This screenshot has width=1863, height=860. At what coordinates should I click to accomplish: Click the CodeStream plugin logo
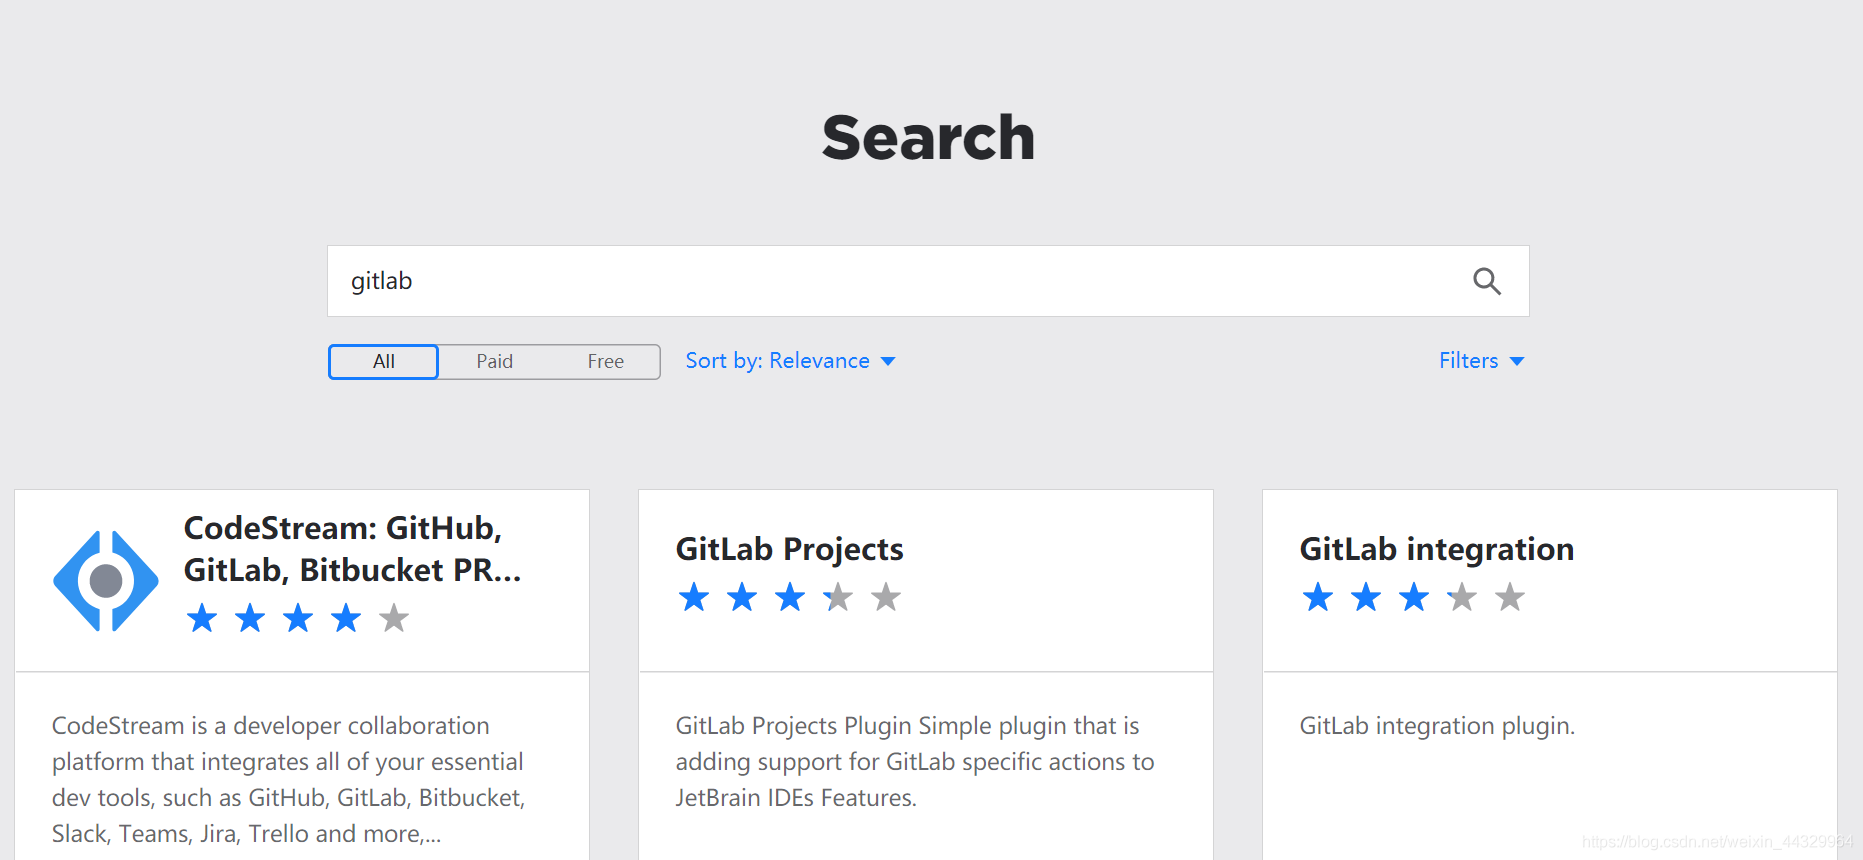pos(105,580)
